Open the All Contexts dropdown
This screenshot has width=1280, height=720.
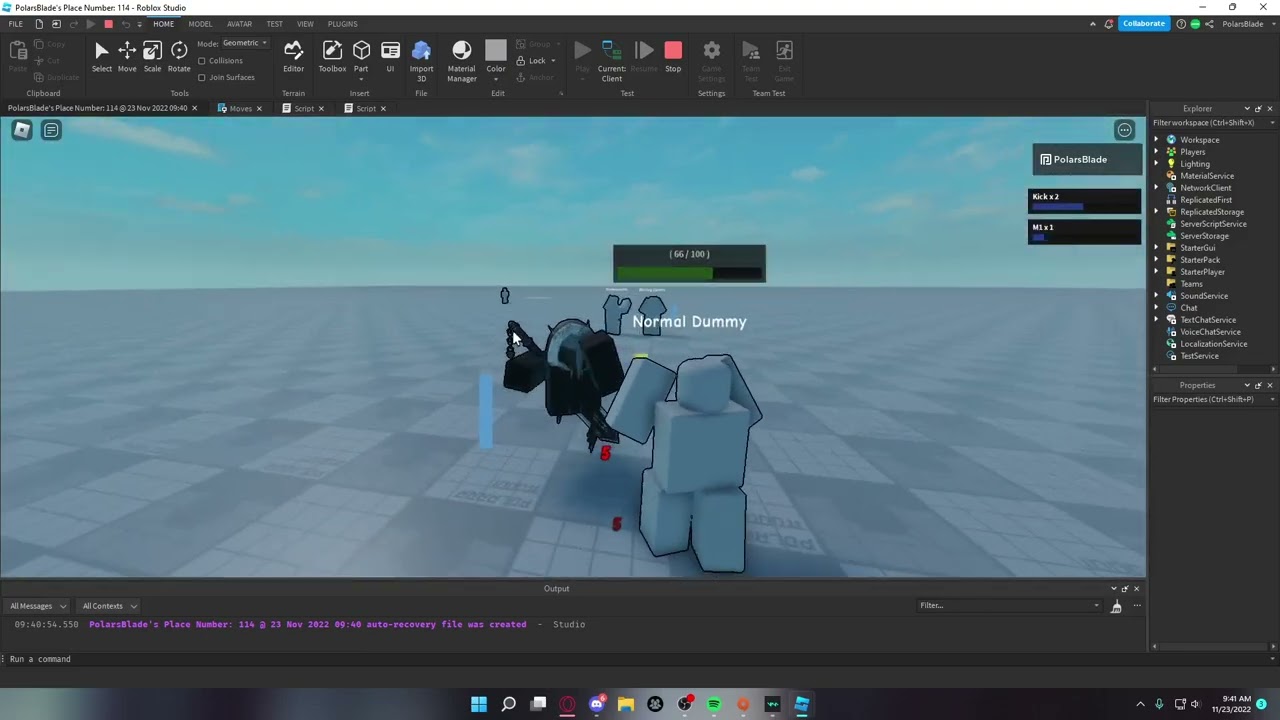[x=109, y=606]
